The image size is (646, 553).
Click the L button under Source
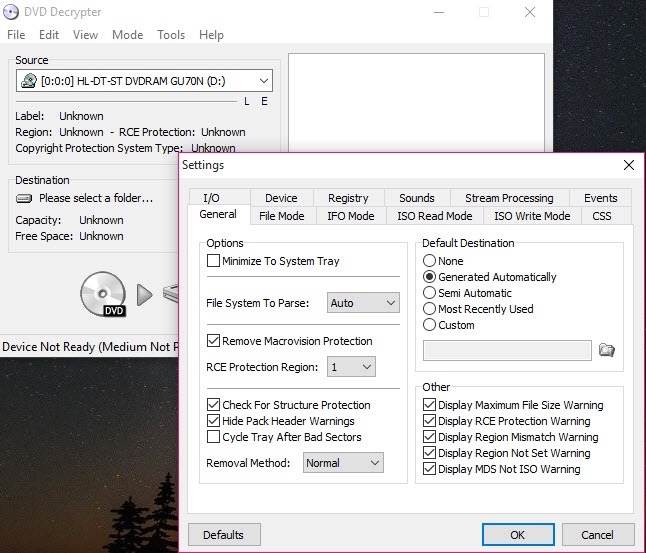click(x=247, y=101)
